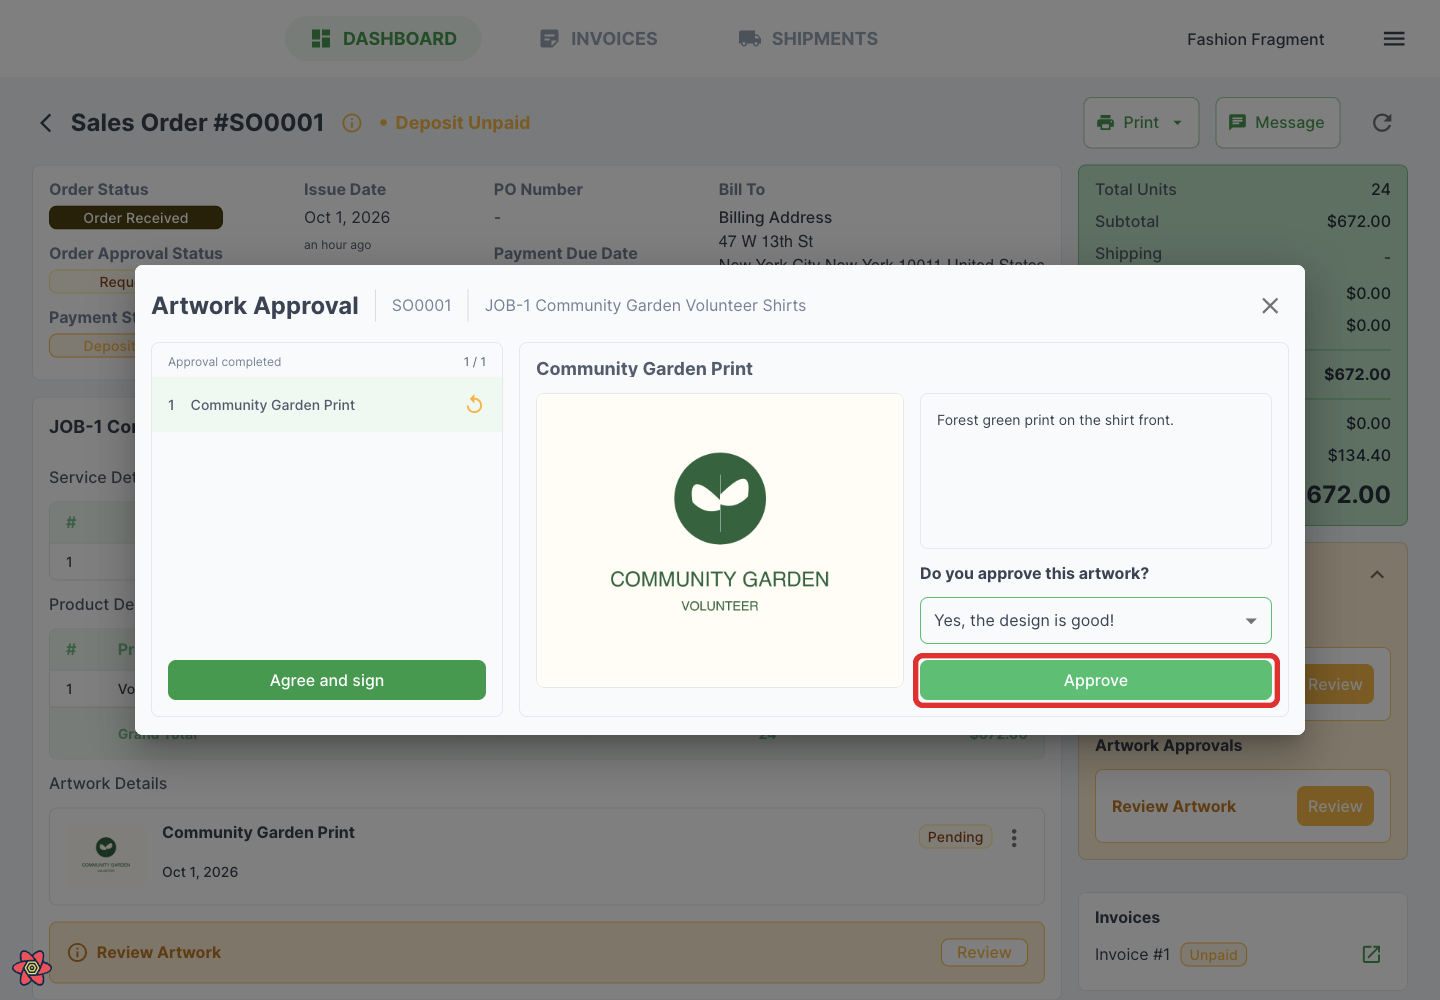Click the Fashion Fragment account name

click(1255, 40)
